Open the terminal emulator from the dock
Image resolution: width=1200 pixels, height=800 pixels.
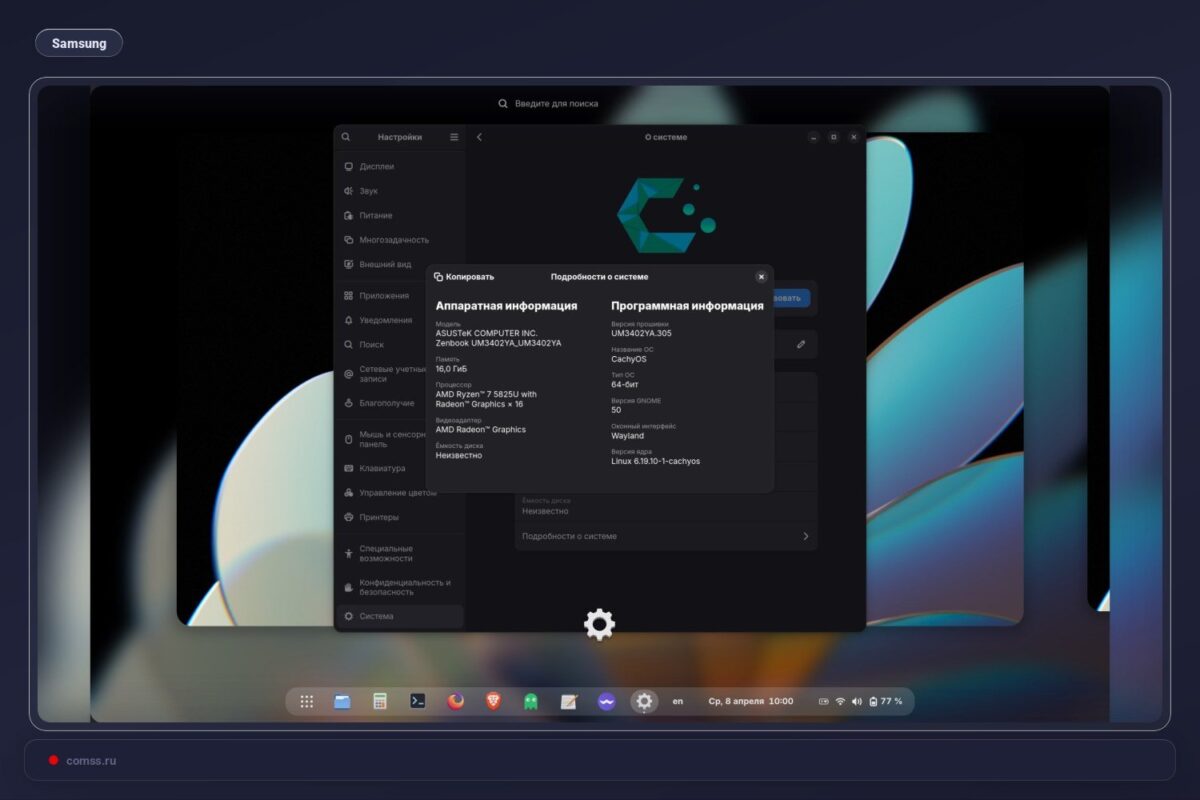[x=419, y=701]
